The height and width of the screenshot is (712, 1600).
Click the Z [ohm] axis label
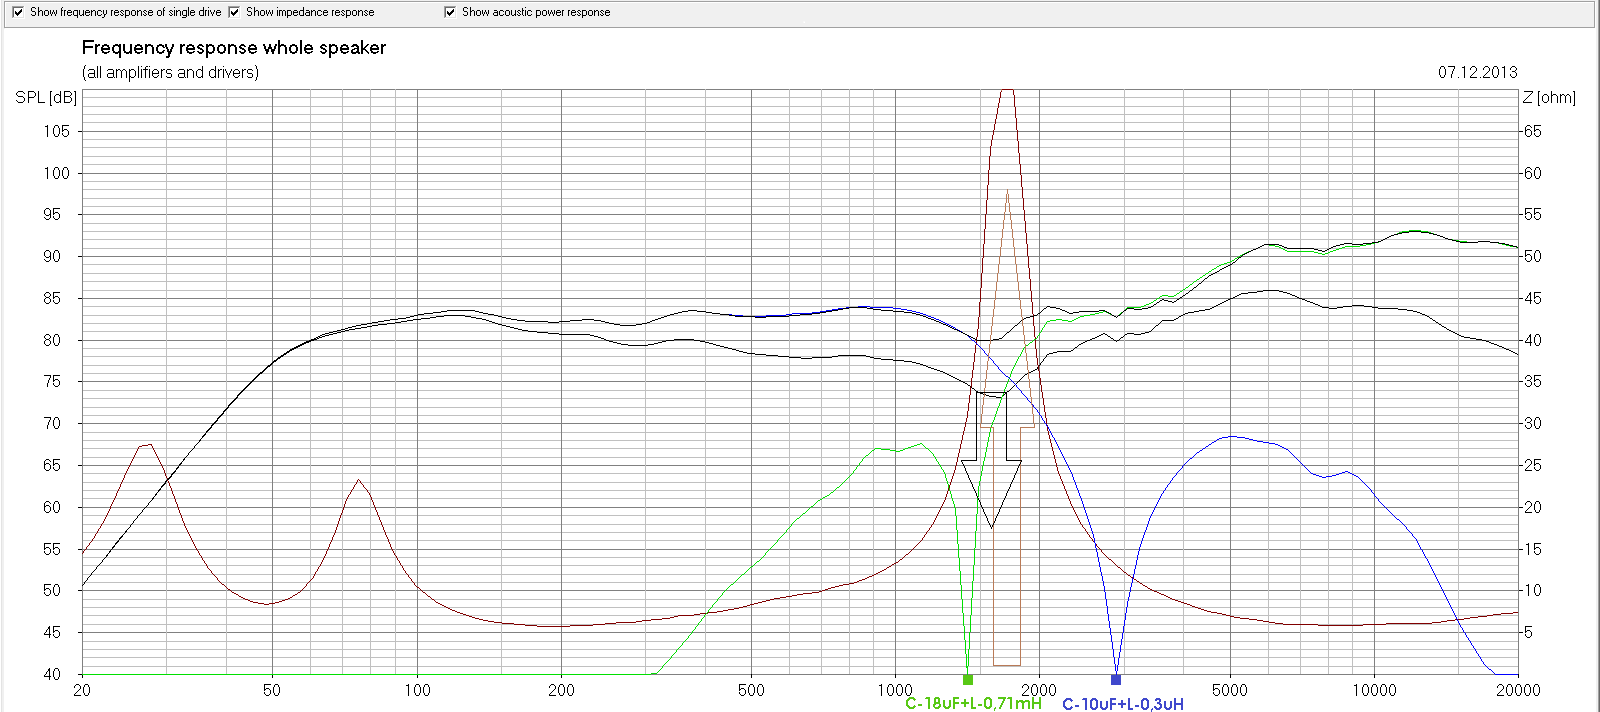1548,97
